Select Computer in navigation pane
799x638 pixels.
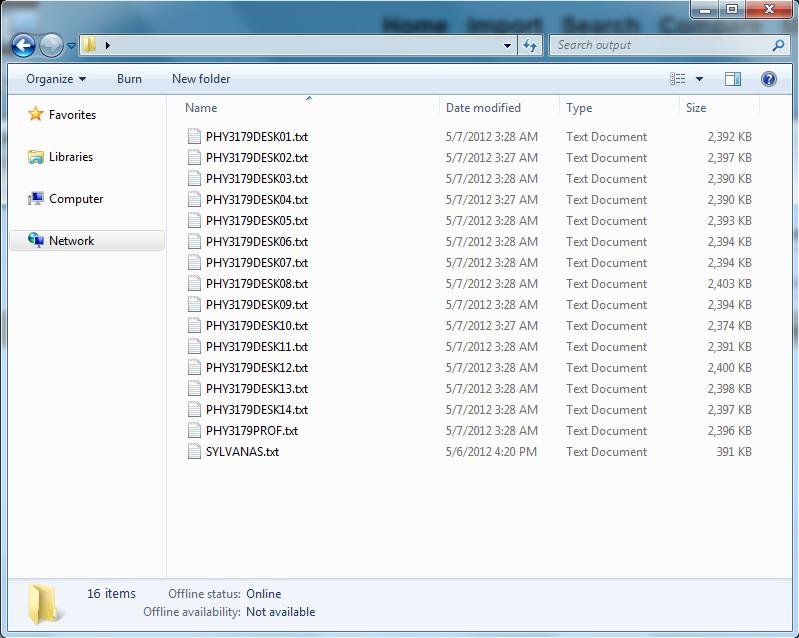[66, 198]
